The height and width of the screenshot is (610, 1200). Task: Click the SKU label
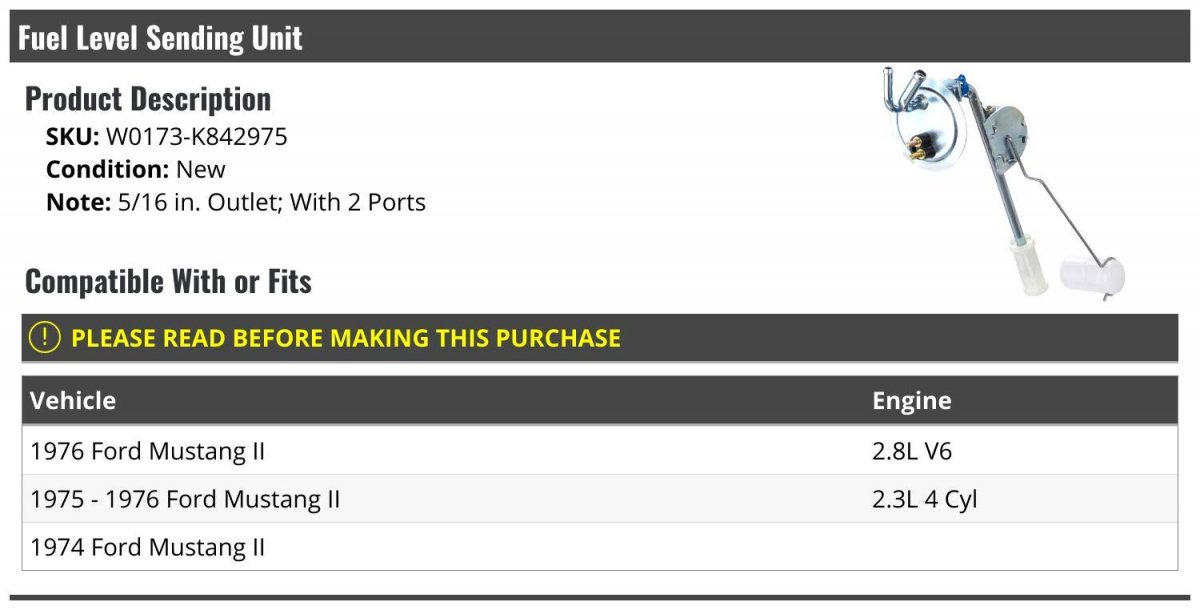click(x=72, y=137)
